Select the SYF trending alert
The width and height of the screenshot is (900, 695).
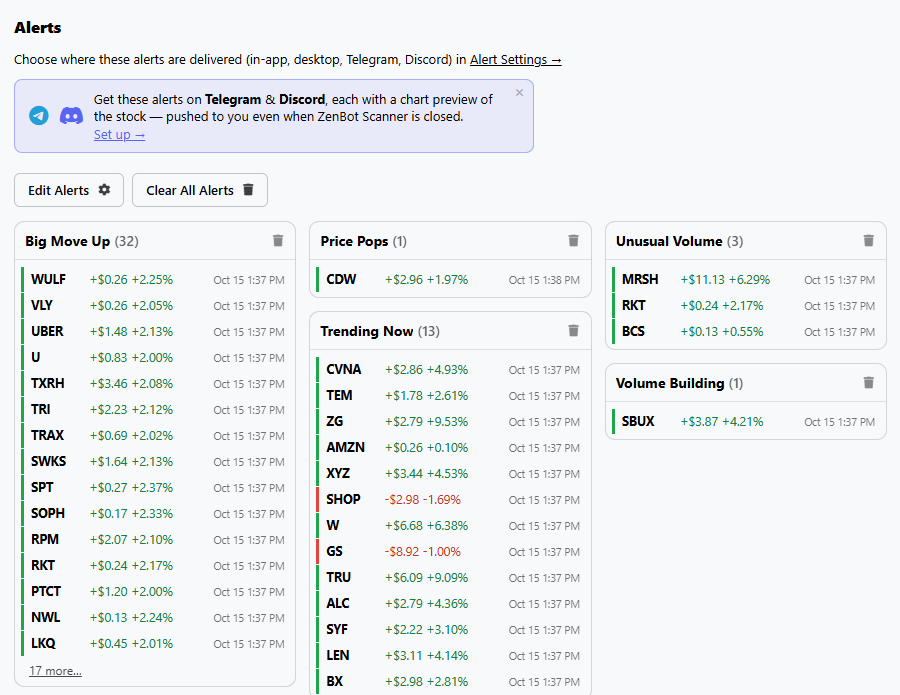(451, 630)
